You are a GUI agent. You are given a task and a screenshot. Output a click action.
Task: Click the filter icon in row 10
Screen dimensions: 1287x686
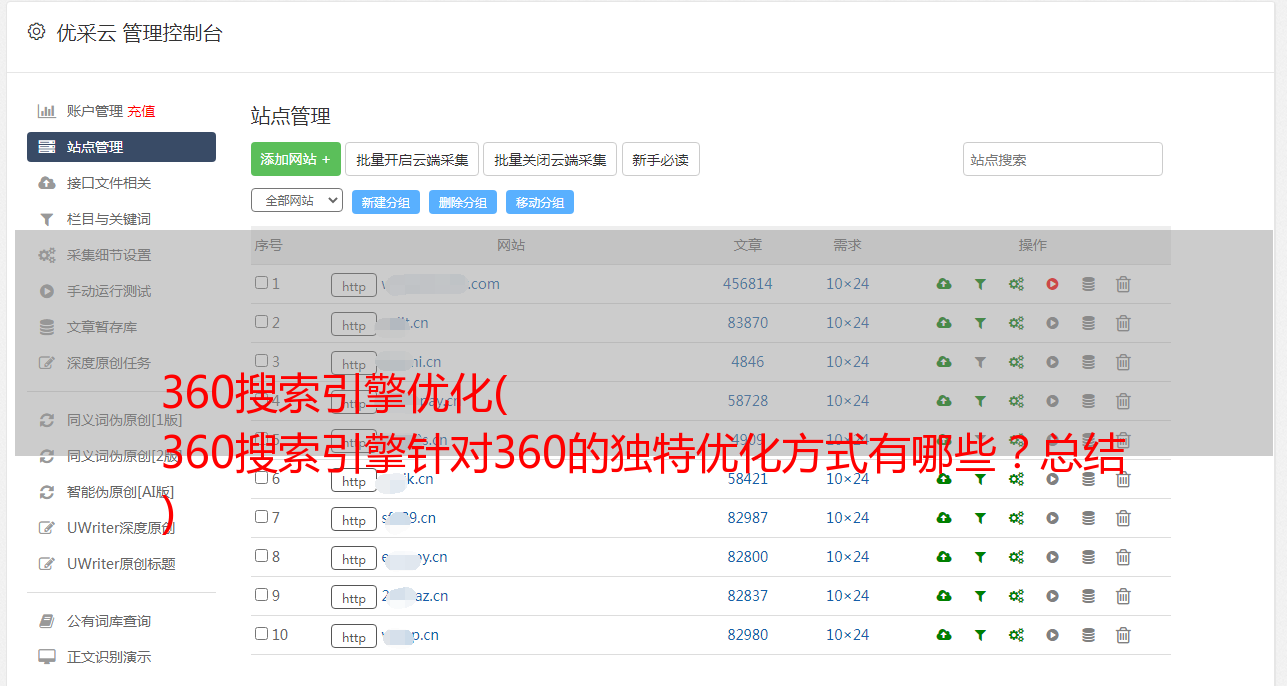coord(980,635)
